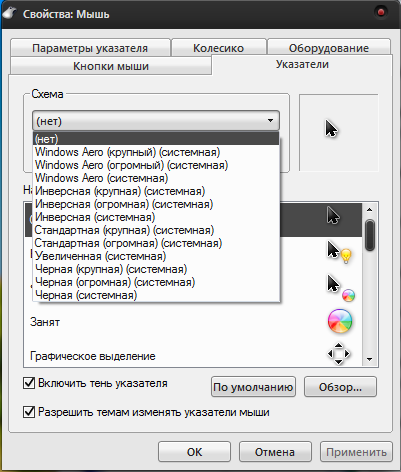Select the Занят busy color wheel icon
Viewport: 401px width, 472px height.
coord(340,321)
